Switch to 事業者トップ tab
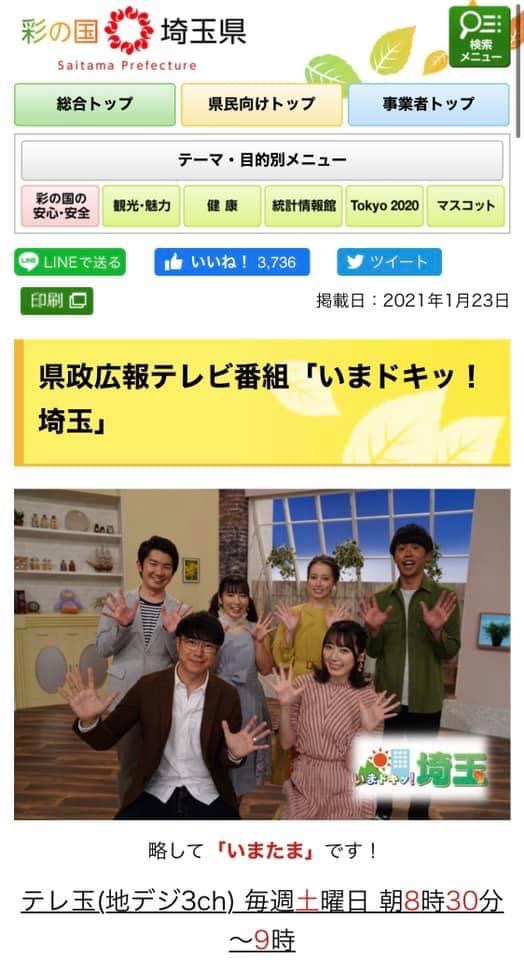Image resolution: width=524 pixels, height=960 pixels. click(429, 105)
